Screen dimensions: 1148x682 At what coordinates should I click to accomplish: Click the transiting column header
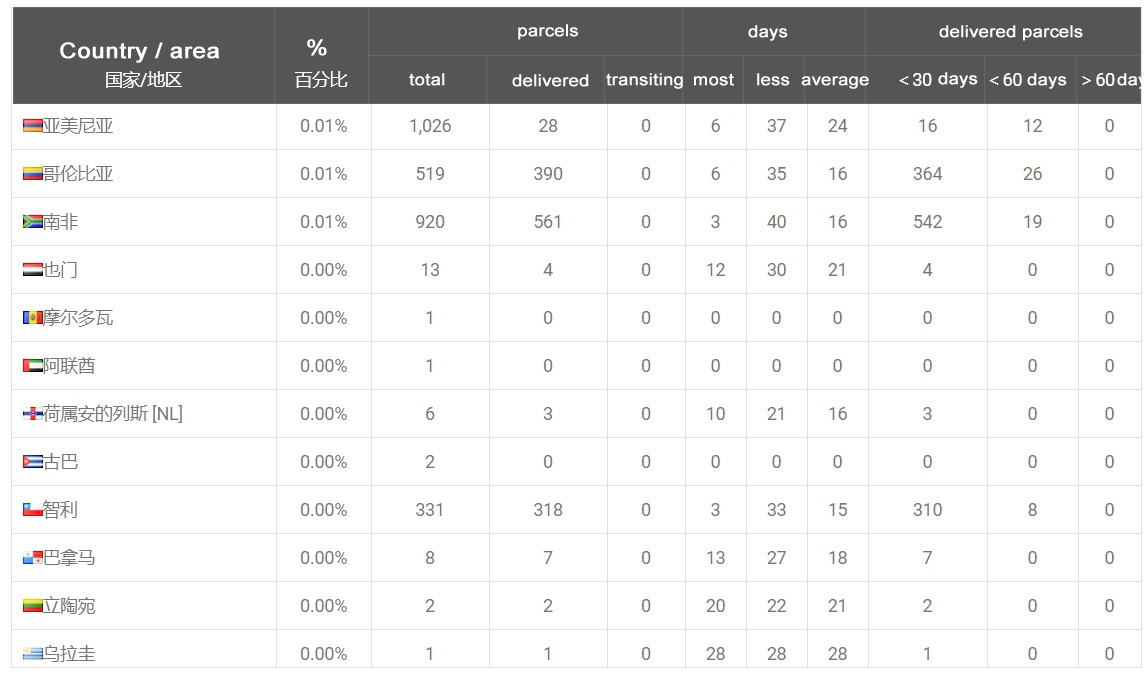point(644,80)
